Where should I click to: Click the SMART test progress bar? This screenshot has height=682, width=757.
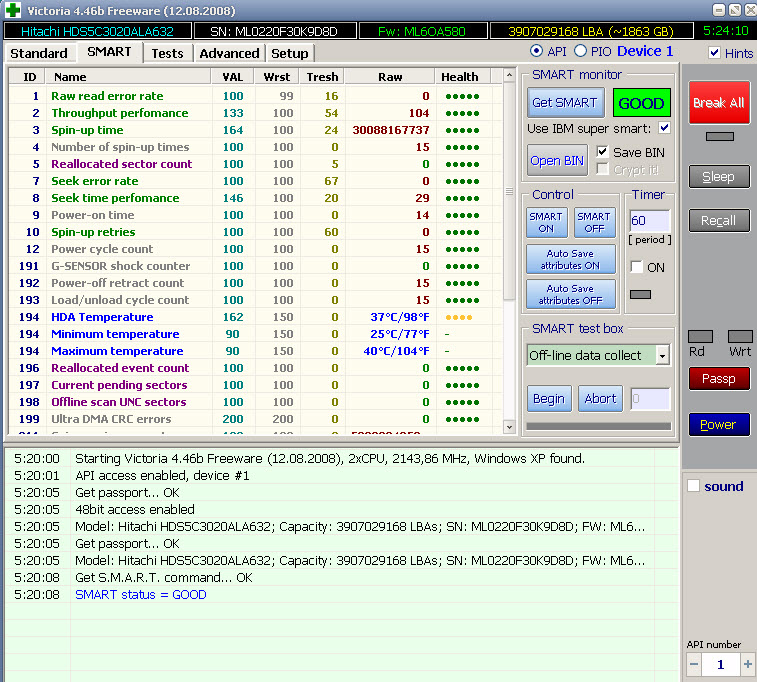coord(599,426)
